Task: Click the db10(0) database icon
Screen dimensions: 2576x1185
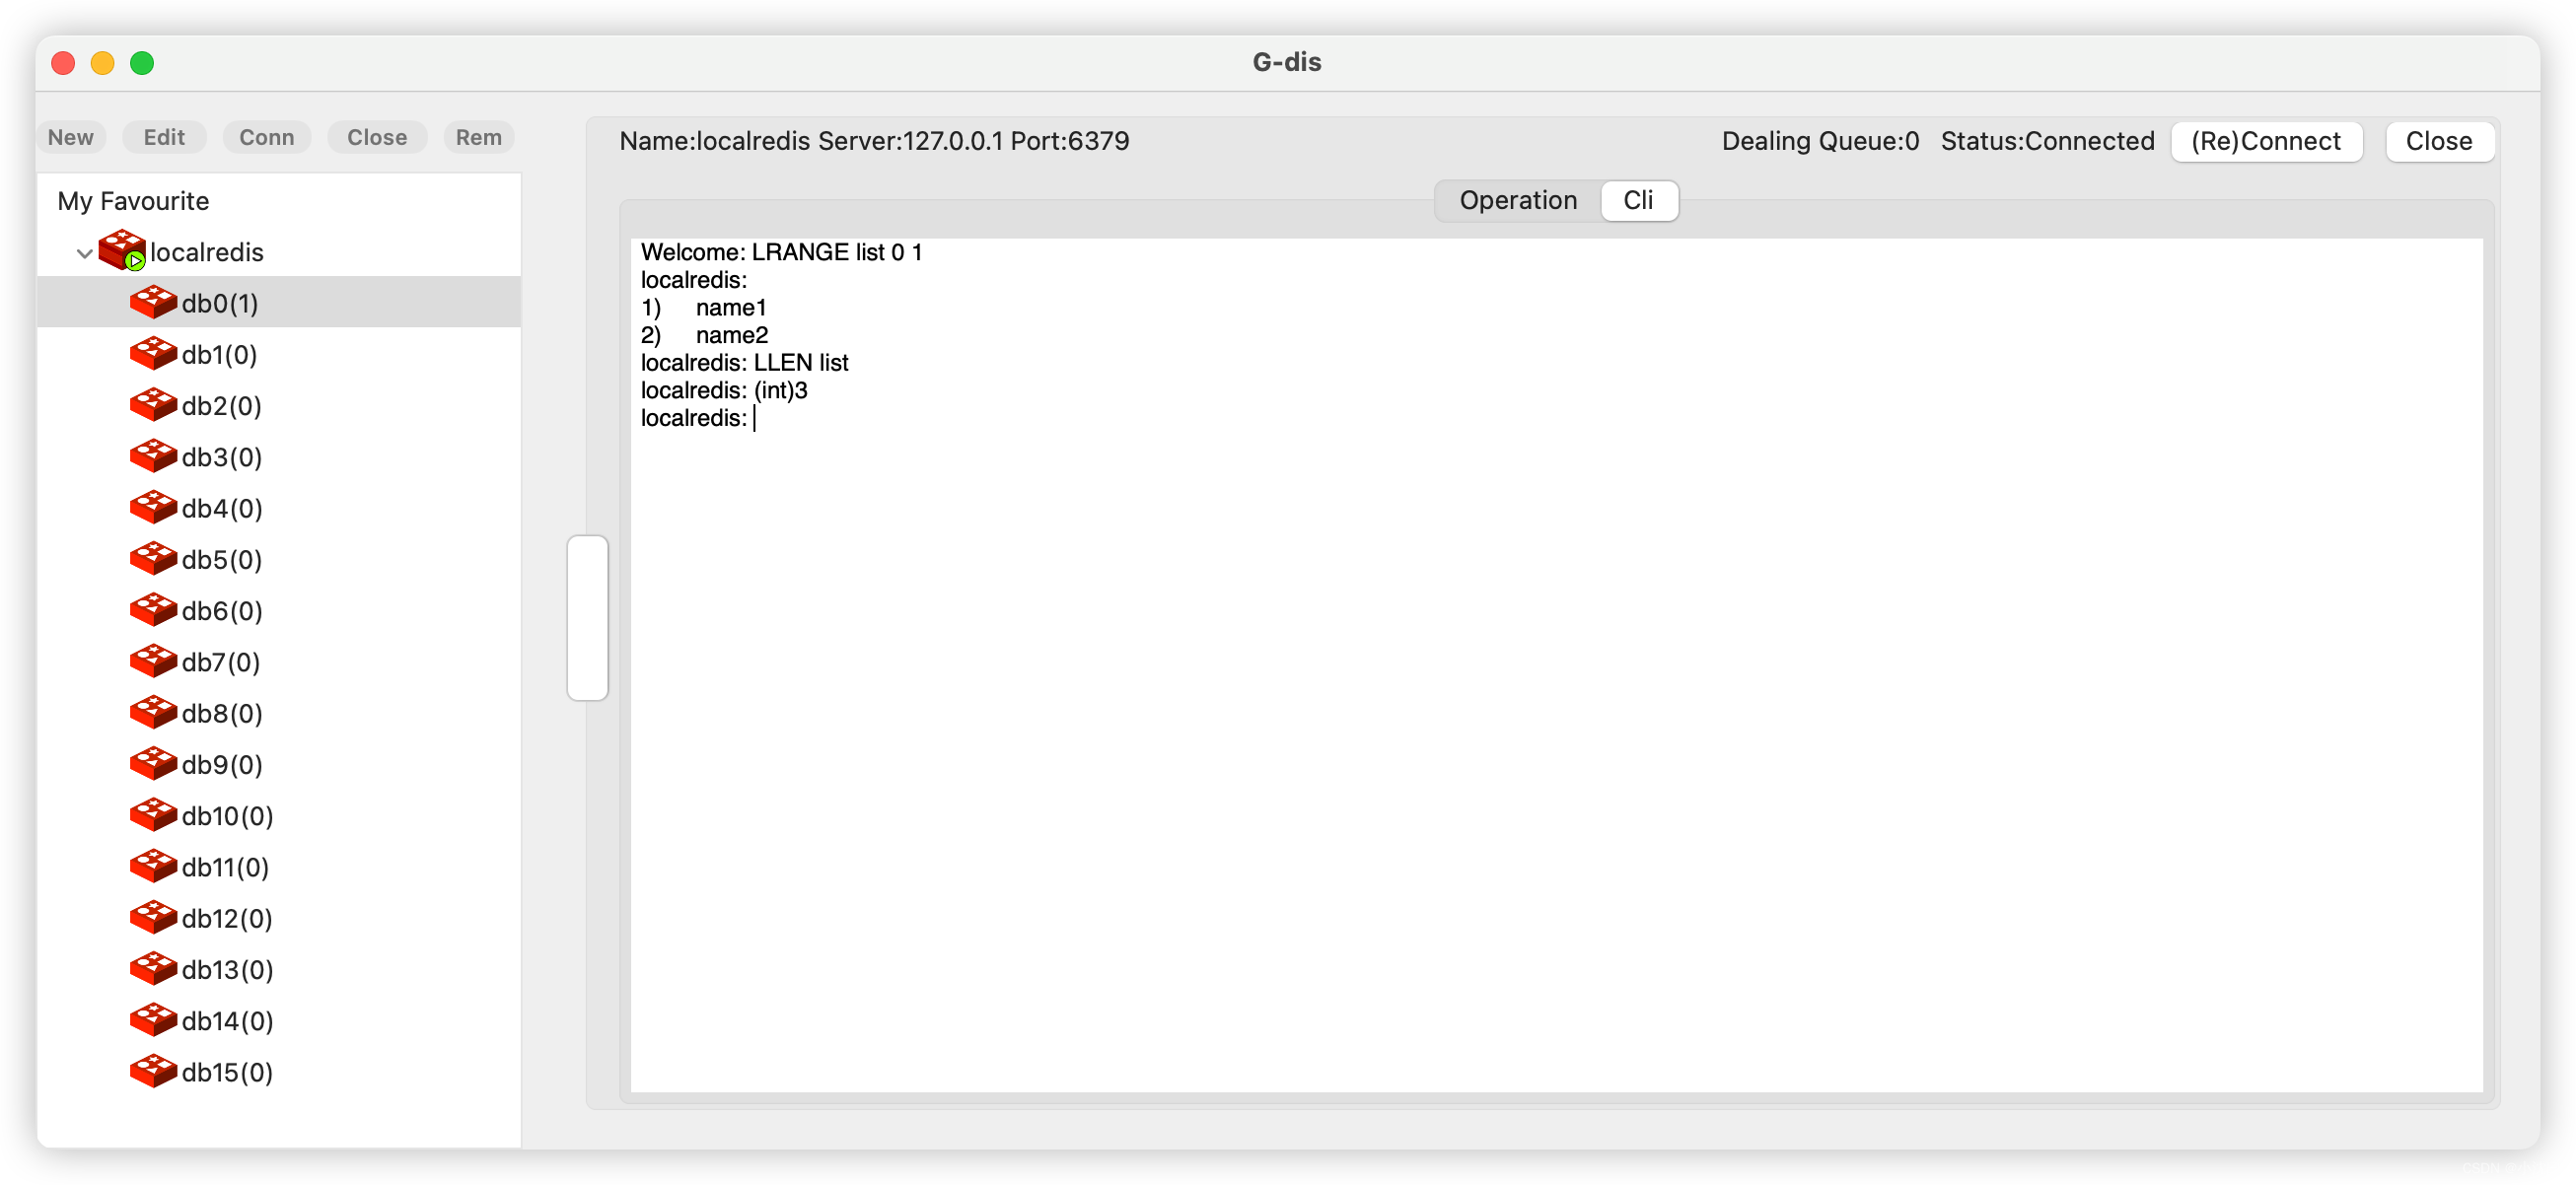Action: click(155, 815)
